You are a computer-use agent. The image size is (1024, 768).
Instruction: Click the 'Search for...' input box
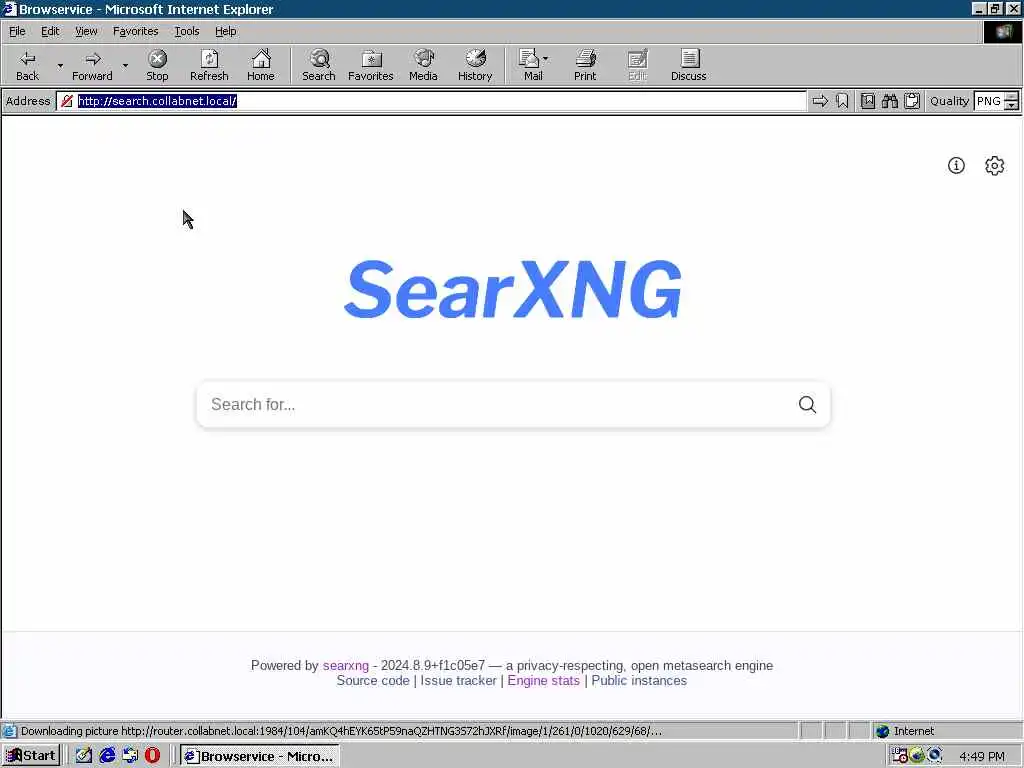pos(496,404)
